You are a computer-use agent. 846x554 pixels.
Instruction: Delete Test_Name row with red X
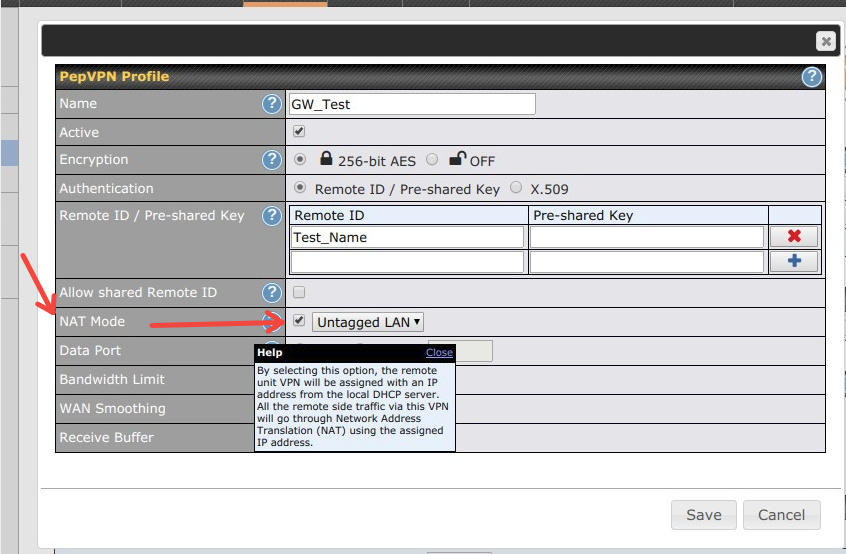794,237
